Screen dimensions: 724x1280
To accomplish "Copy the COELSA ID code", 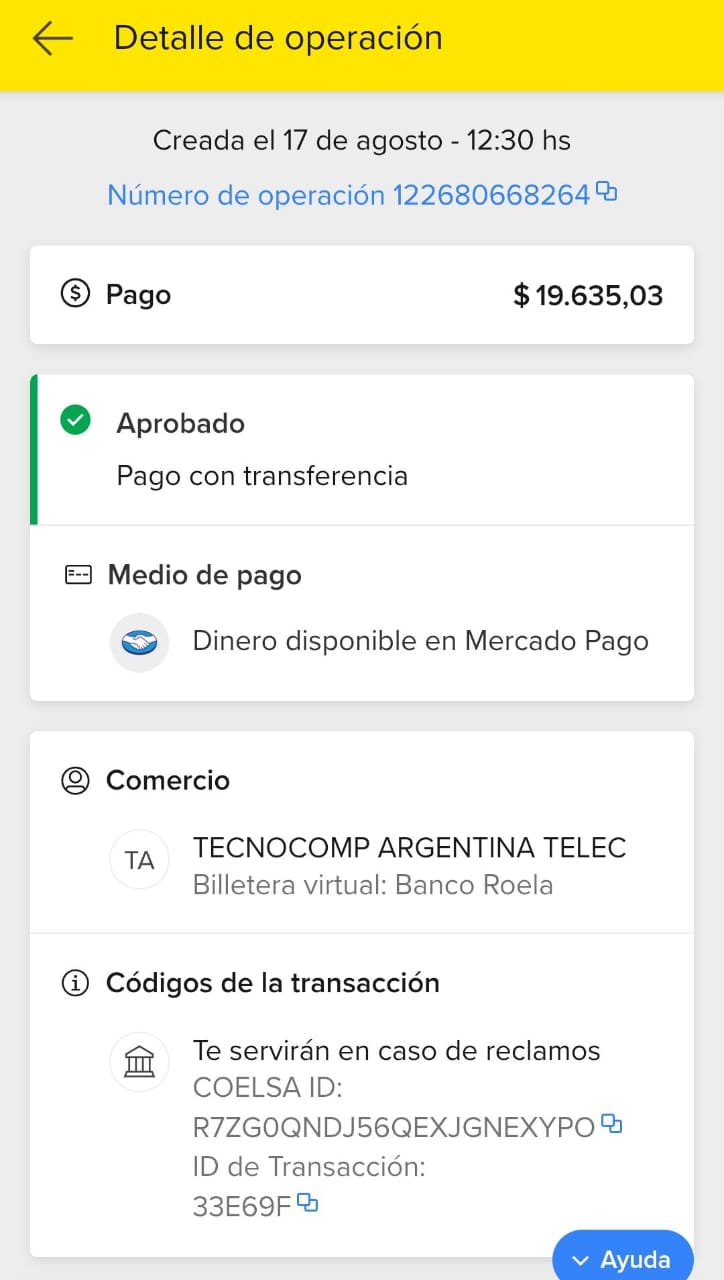I will click(x=611, y=1125).
